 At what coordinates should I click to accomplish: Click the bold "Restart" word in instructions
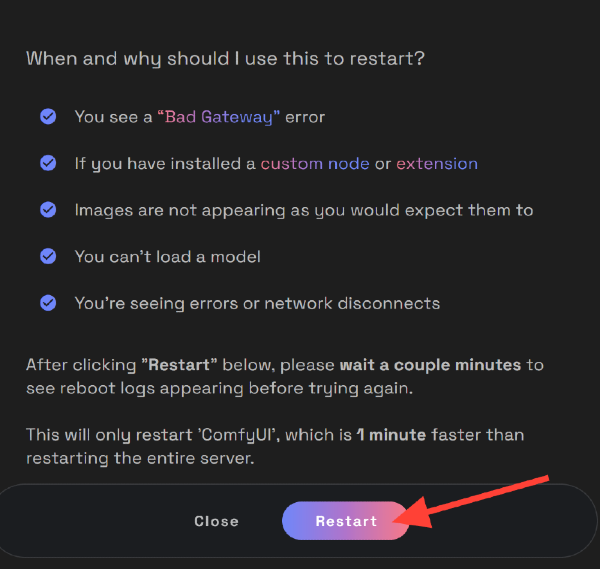(x=179, y=365)
